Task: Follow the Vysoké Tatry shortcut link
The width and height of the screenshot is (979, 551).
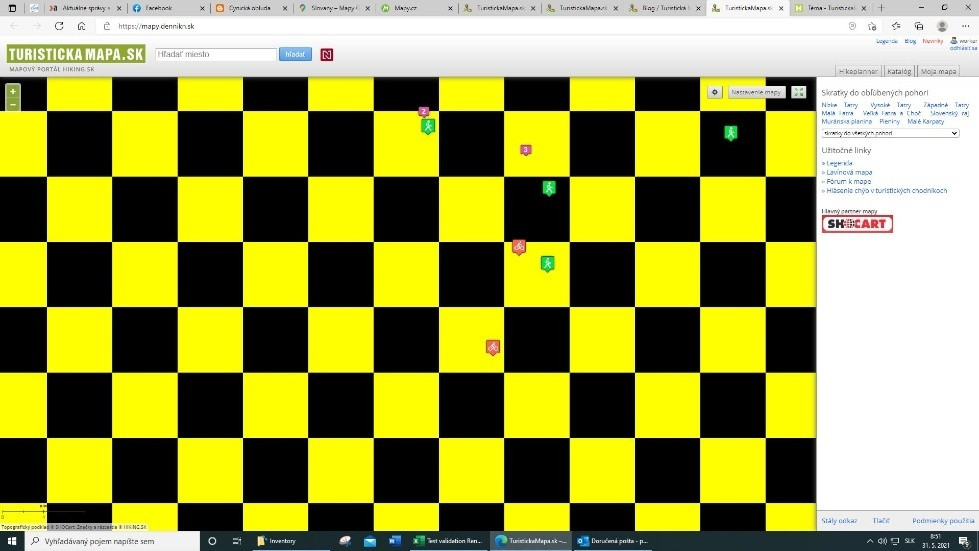Action: (890, 104)
